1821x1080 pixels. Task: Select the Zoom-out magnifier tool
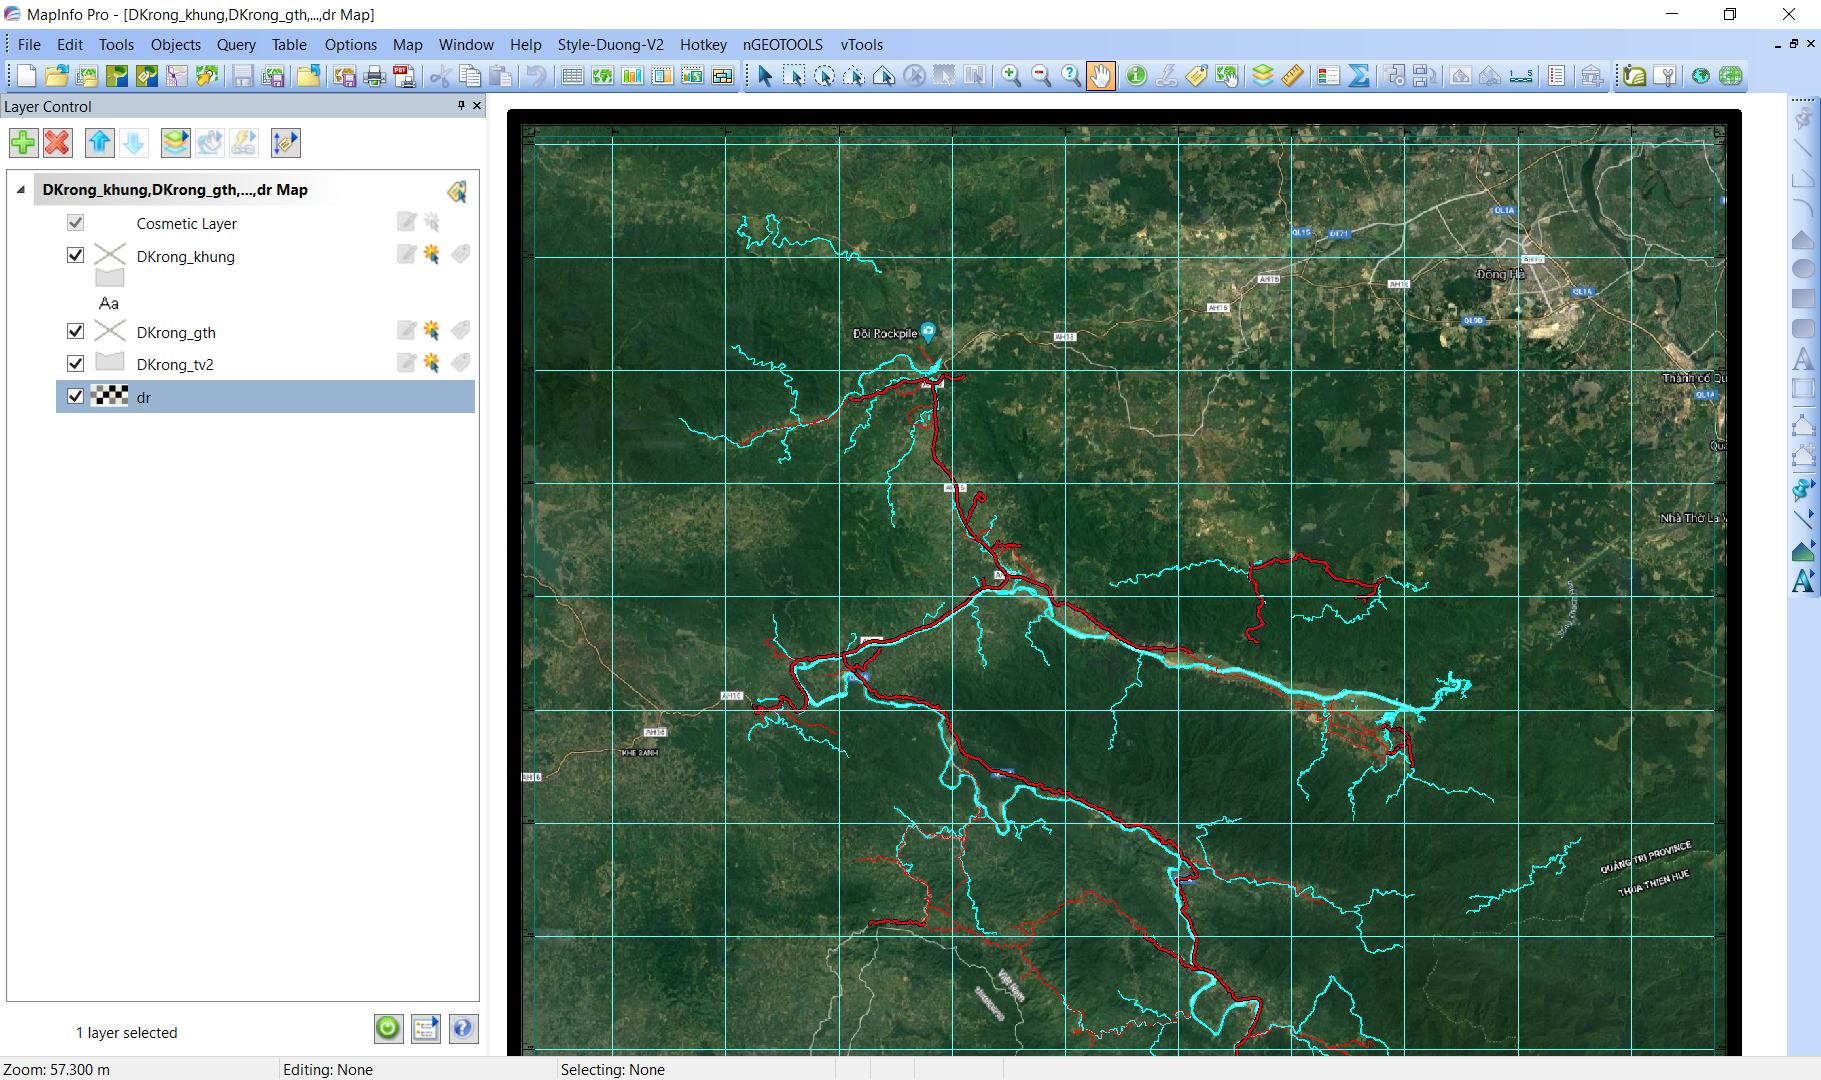tap(1041, 76)
